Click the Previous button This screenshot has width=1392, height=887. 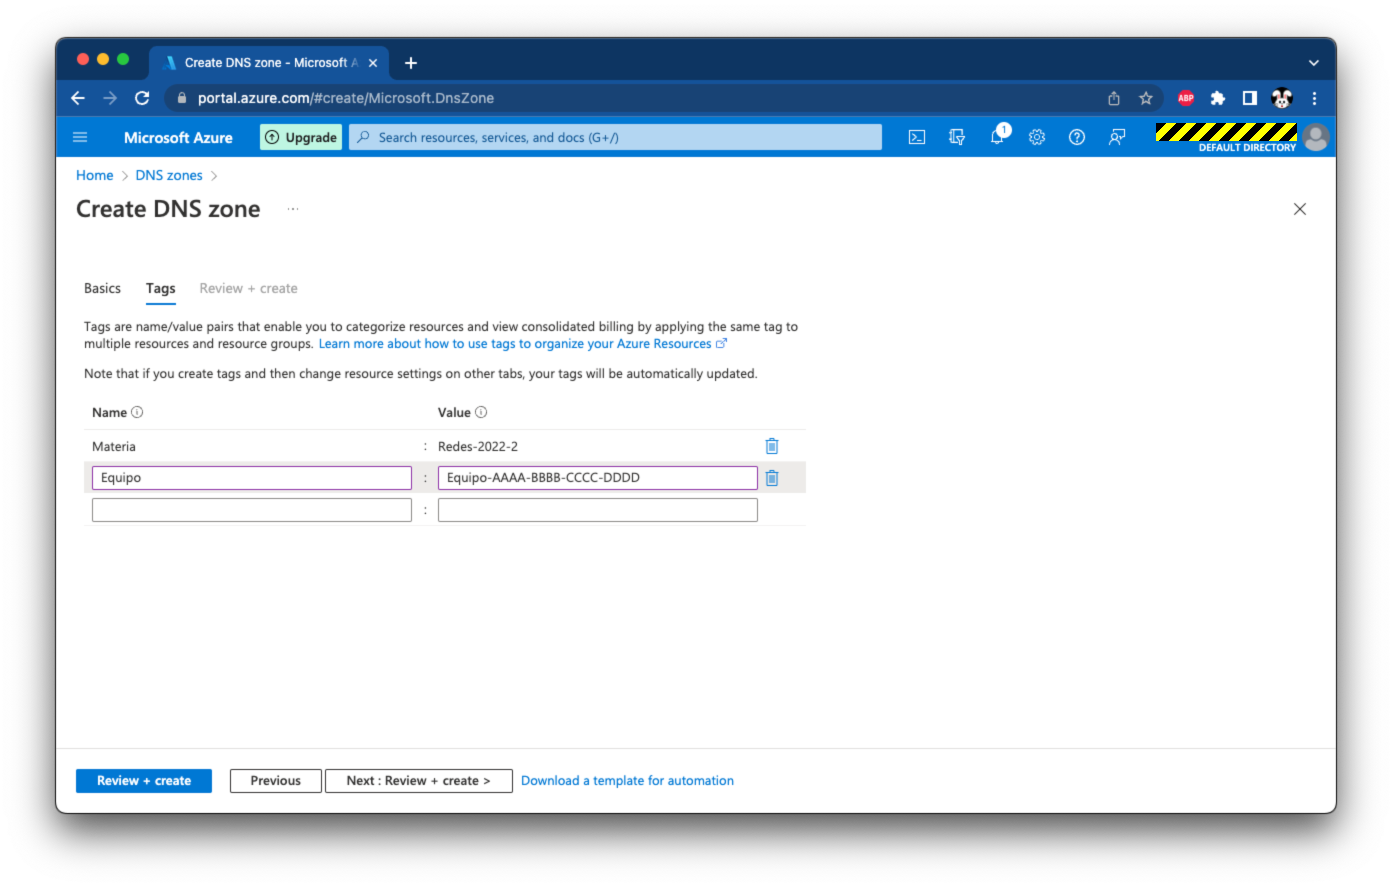coord(276,781)
